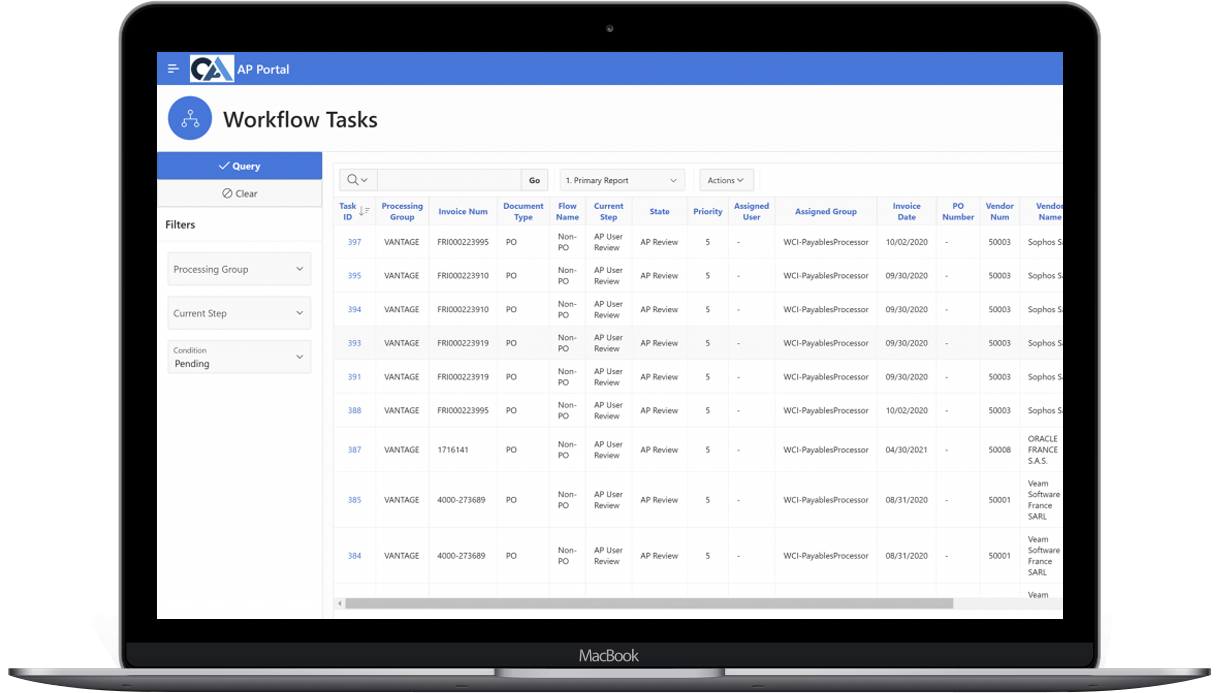Click WCI-PayablesProcessor in row 384
The image size is (1219, 693).
click(826, 556)
